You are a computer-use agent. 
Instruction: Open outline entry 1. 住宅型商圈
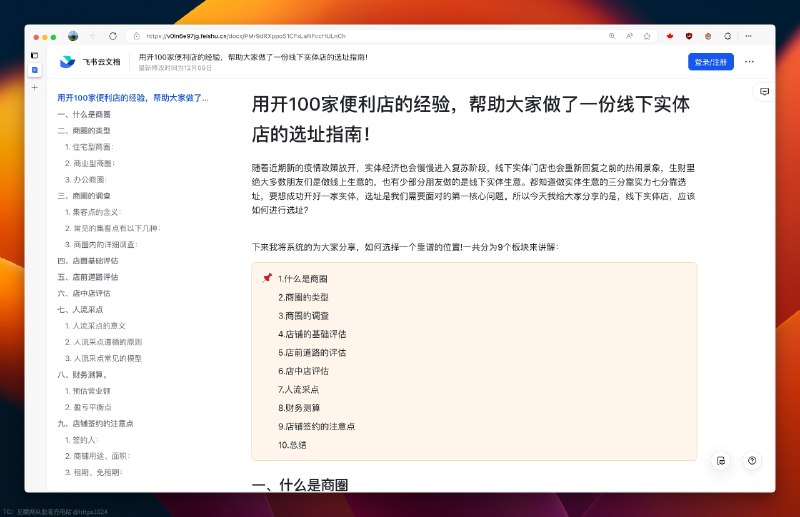pos(89,147)
